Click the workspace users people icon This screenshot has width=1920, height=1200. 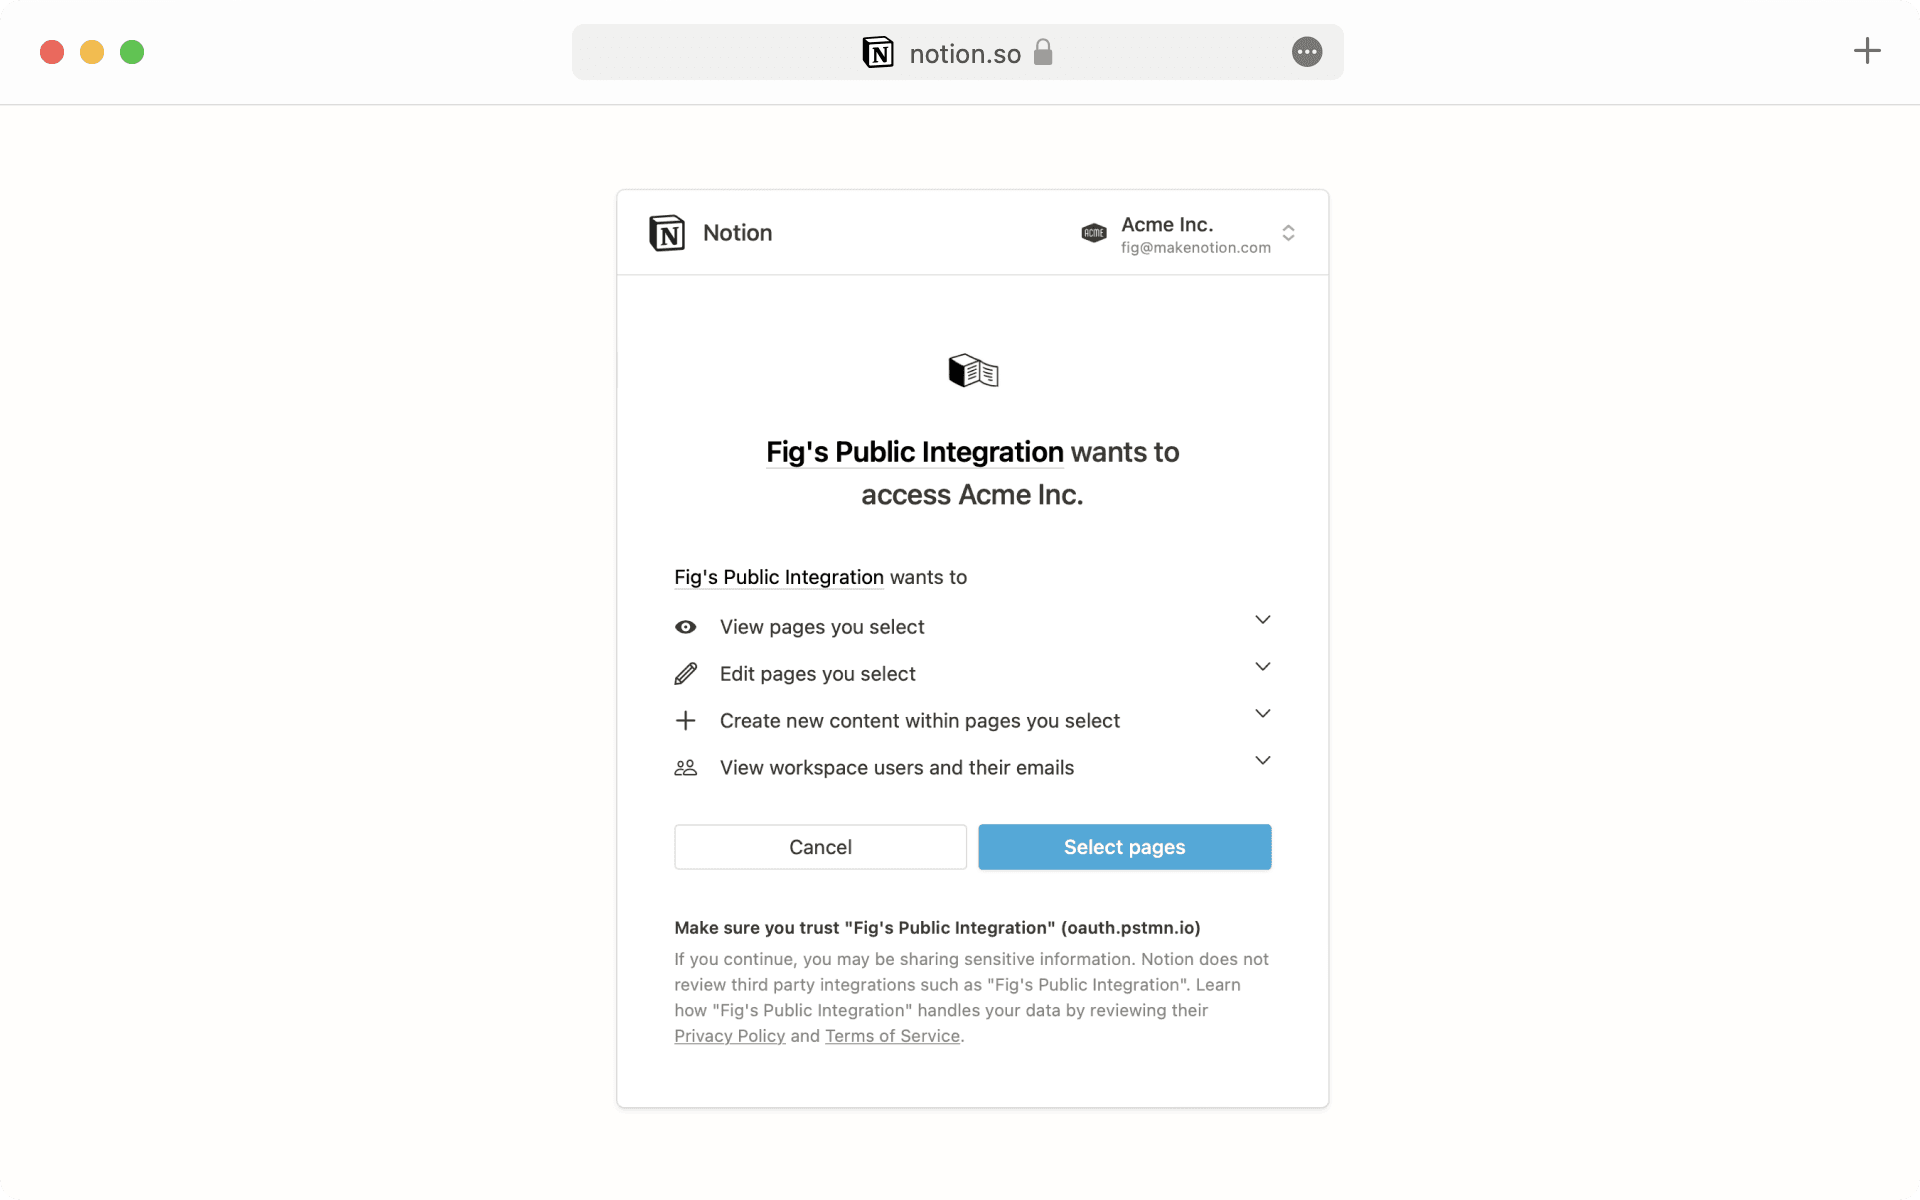[686, 767]
